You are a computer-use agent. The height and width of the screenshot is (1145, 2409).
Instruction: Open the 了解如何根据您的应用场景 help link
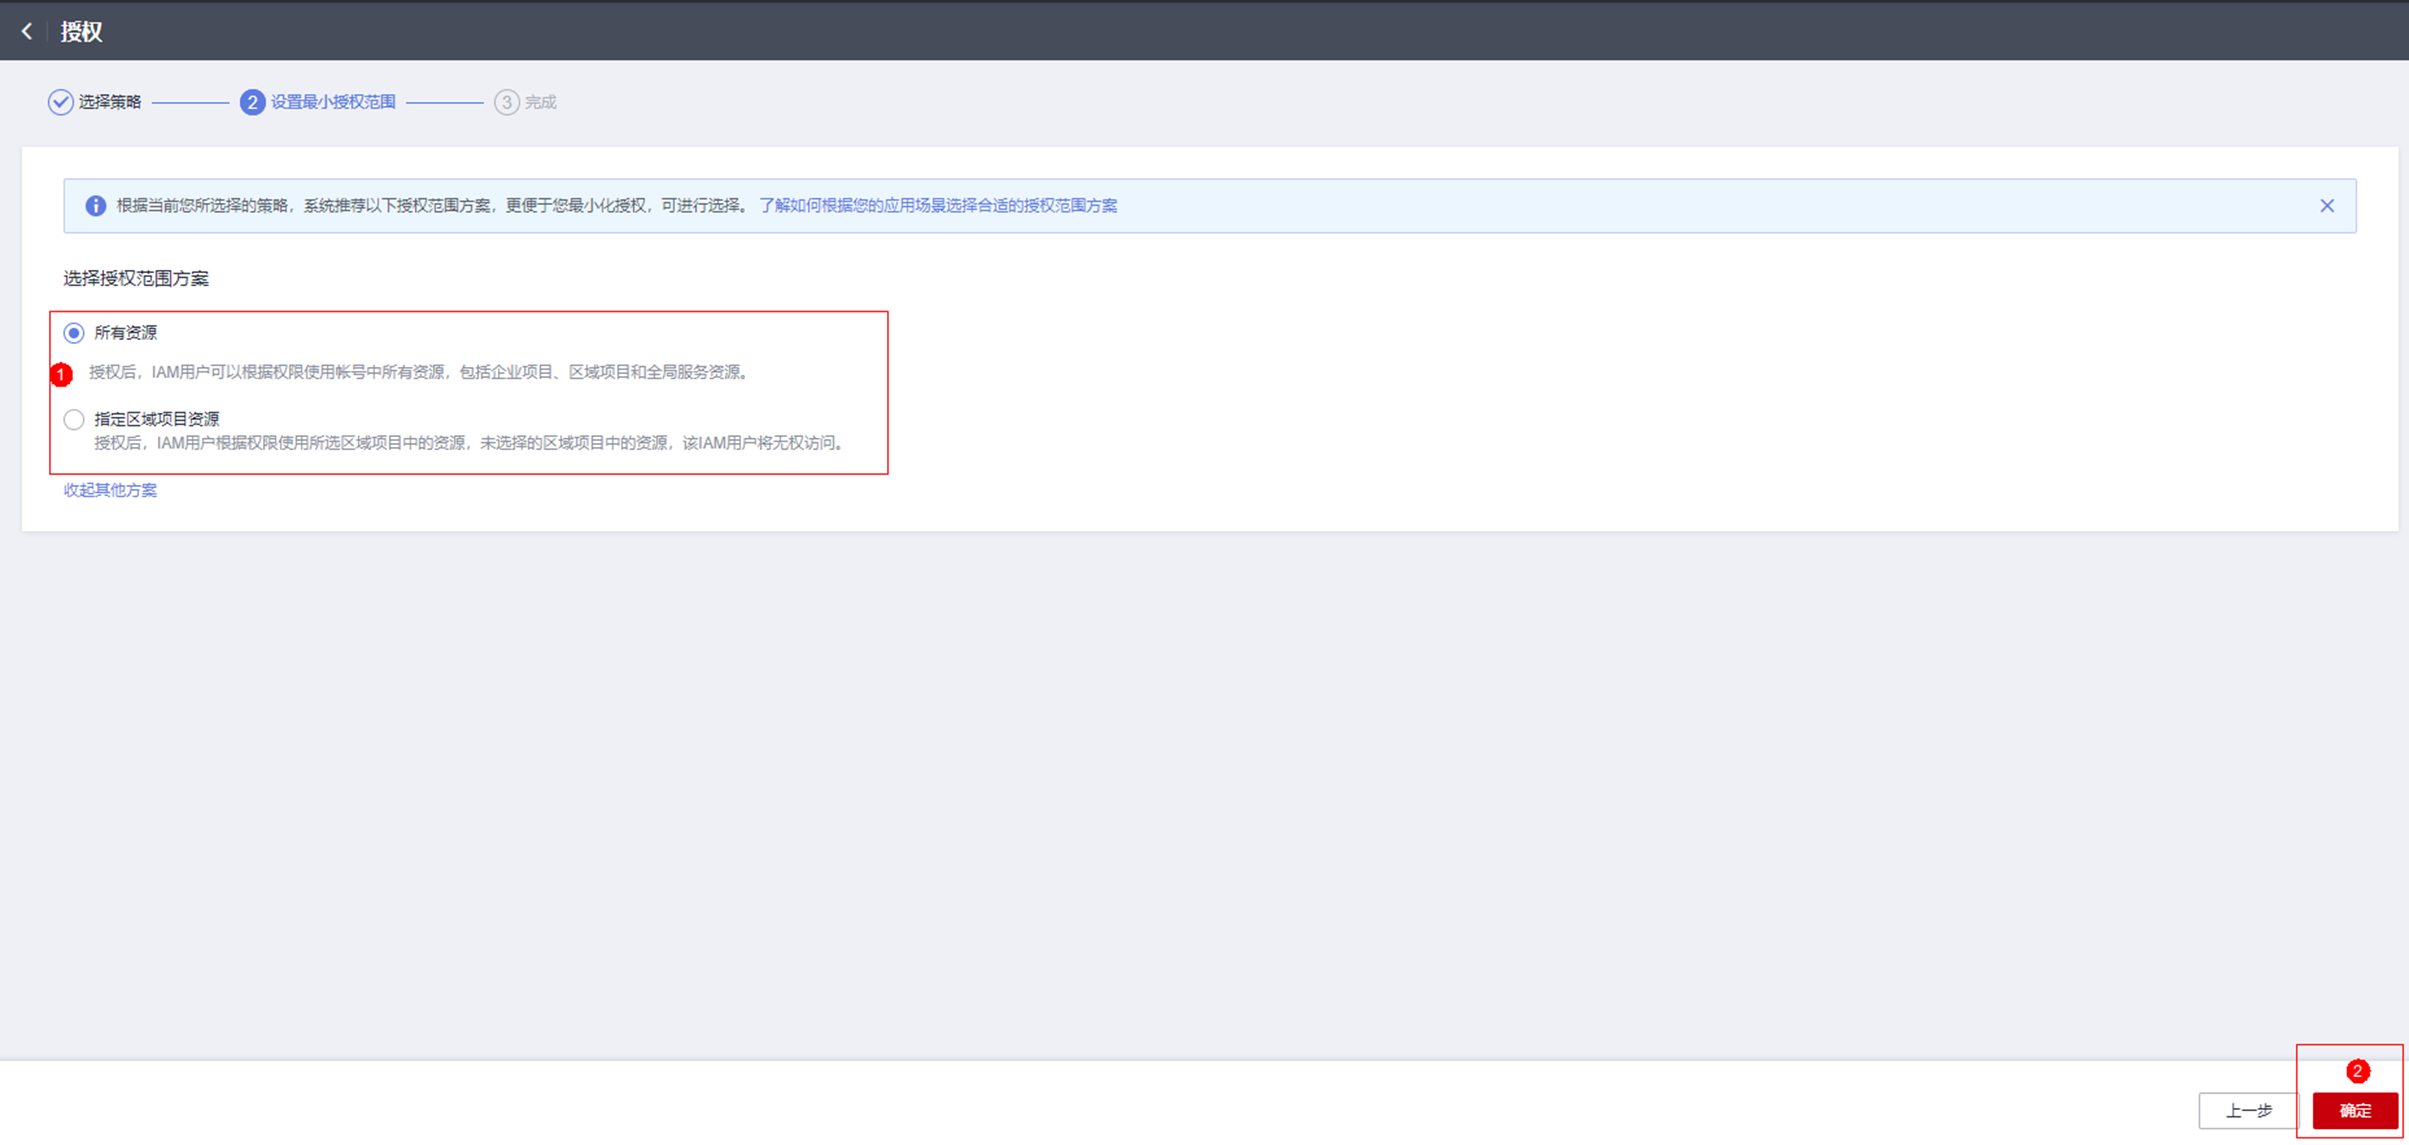pos(937,206)
